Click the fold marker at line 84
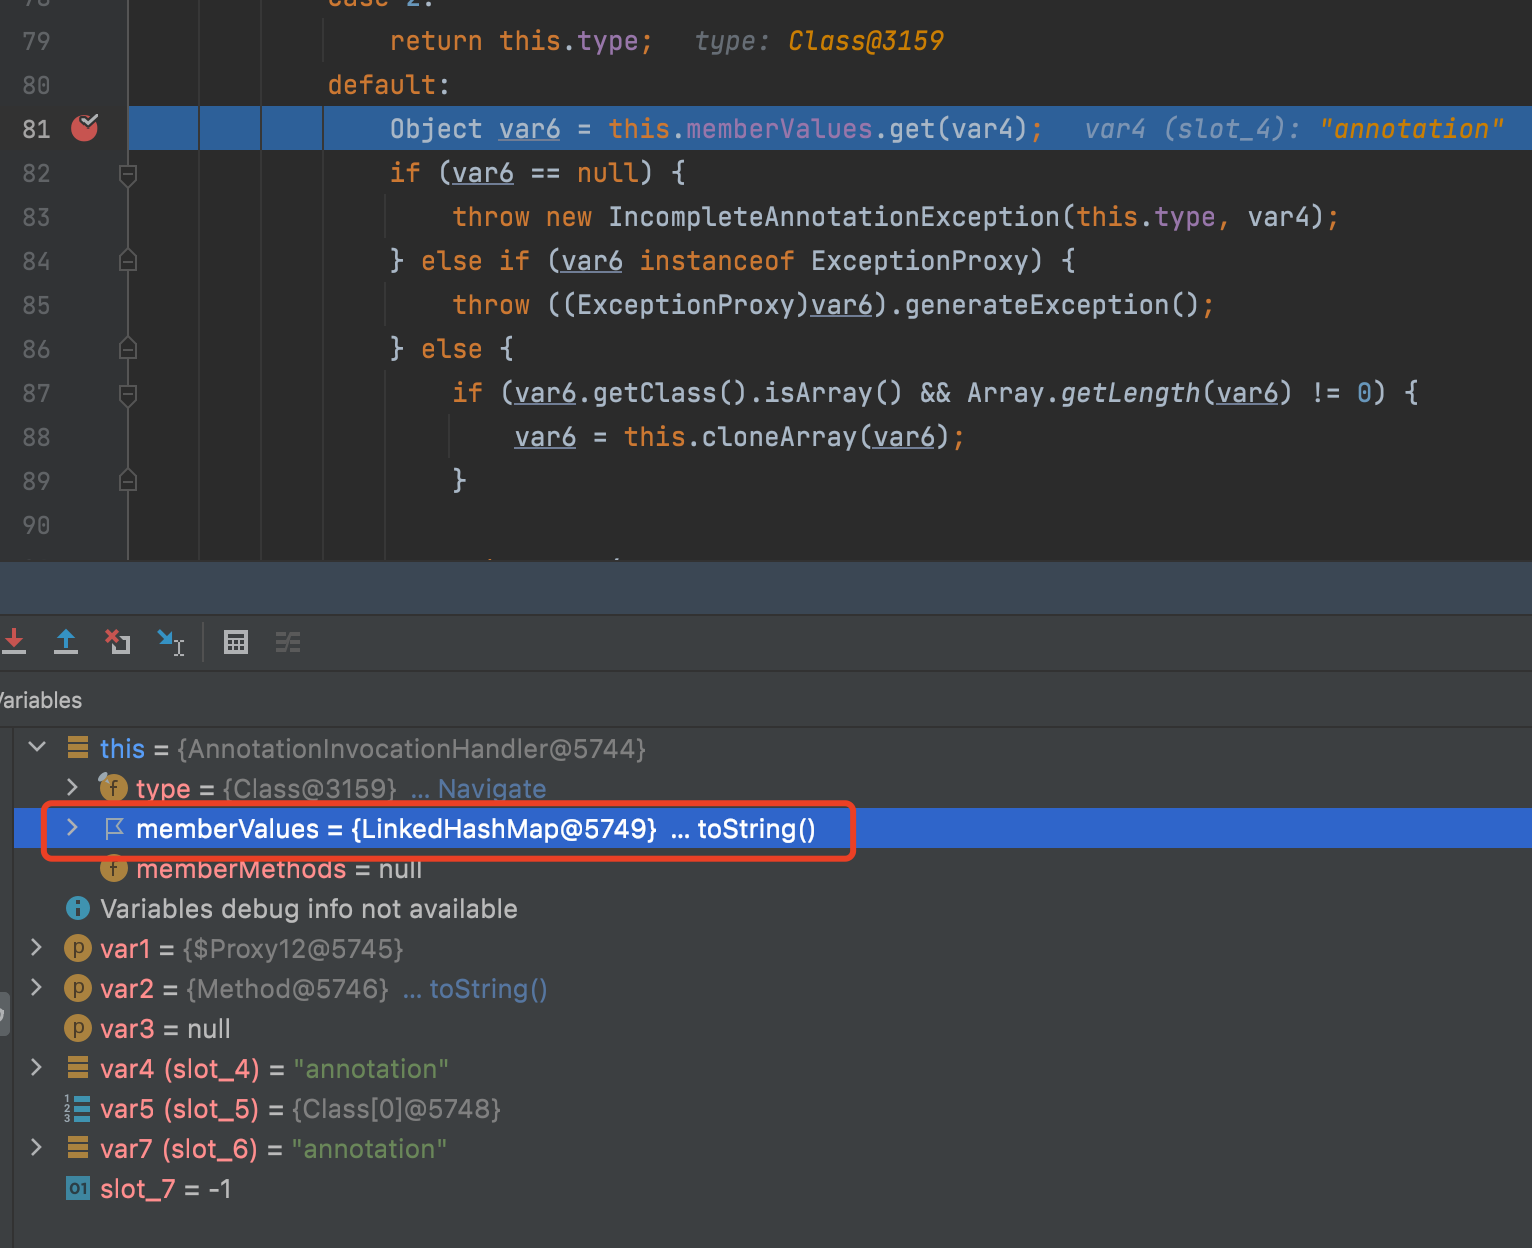 (x=128, y=261)
